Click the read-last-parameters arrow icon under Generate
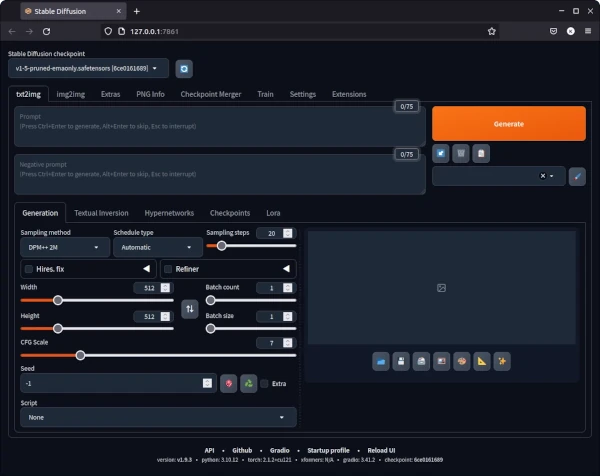600x476 pixels. 441,153
